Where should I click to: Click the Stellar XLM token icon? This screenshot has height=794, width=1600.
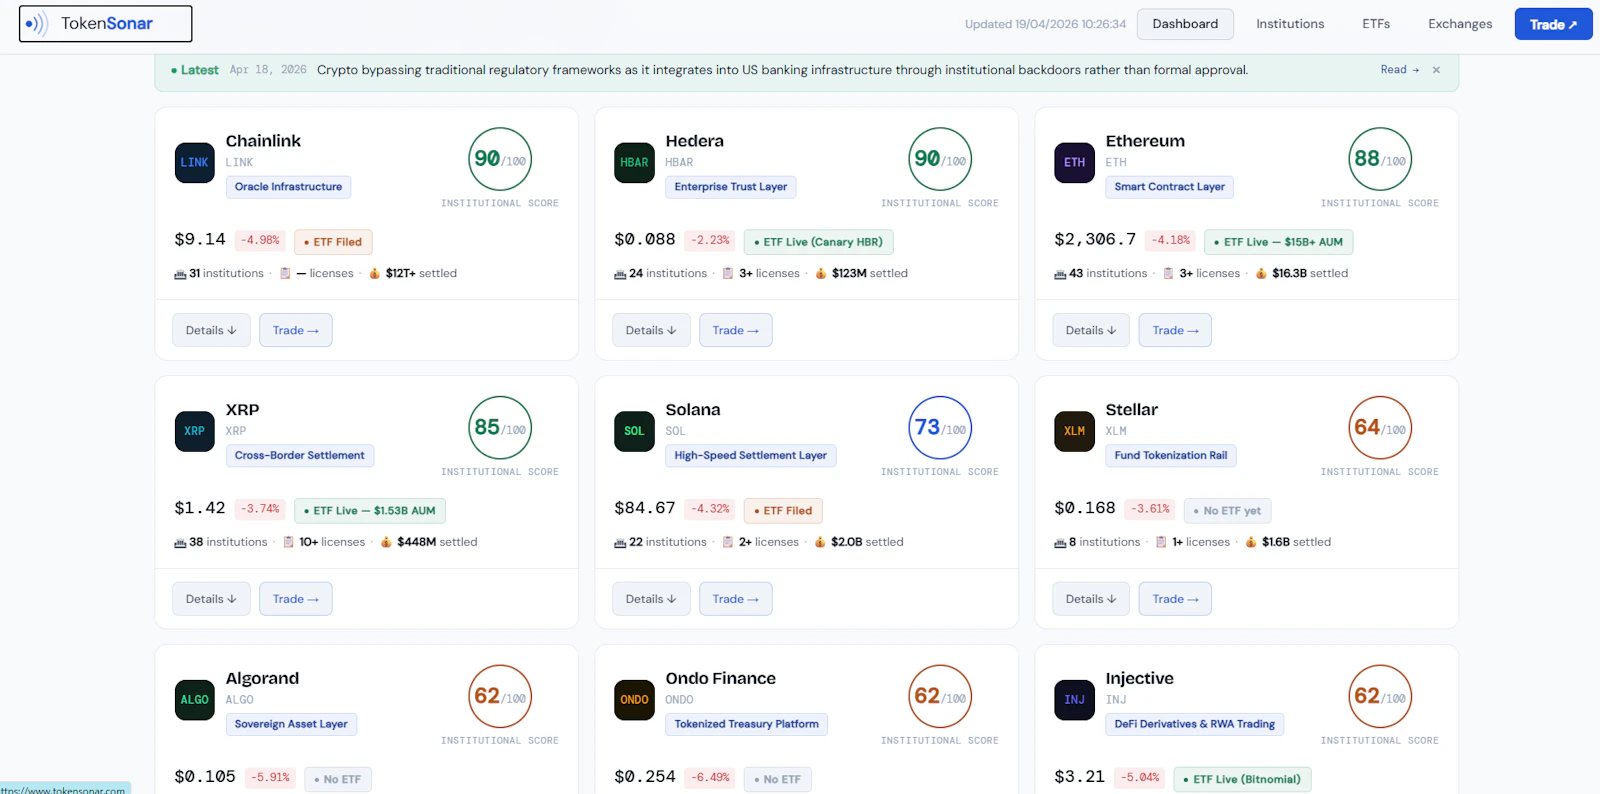[x=1074, y=432]
